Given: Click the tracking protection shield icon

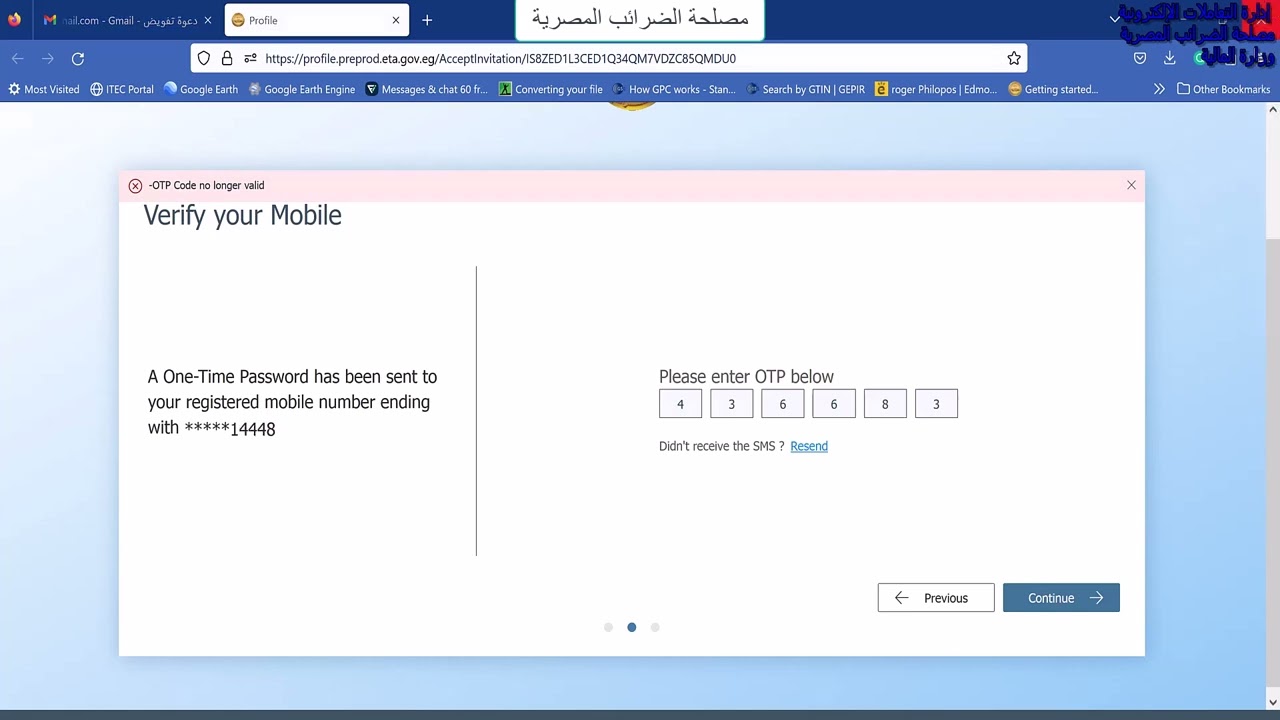Looking at the screenshot, I should coord(204,58).
